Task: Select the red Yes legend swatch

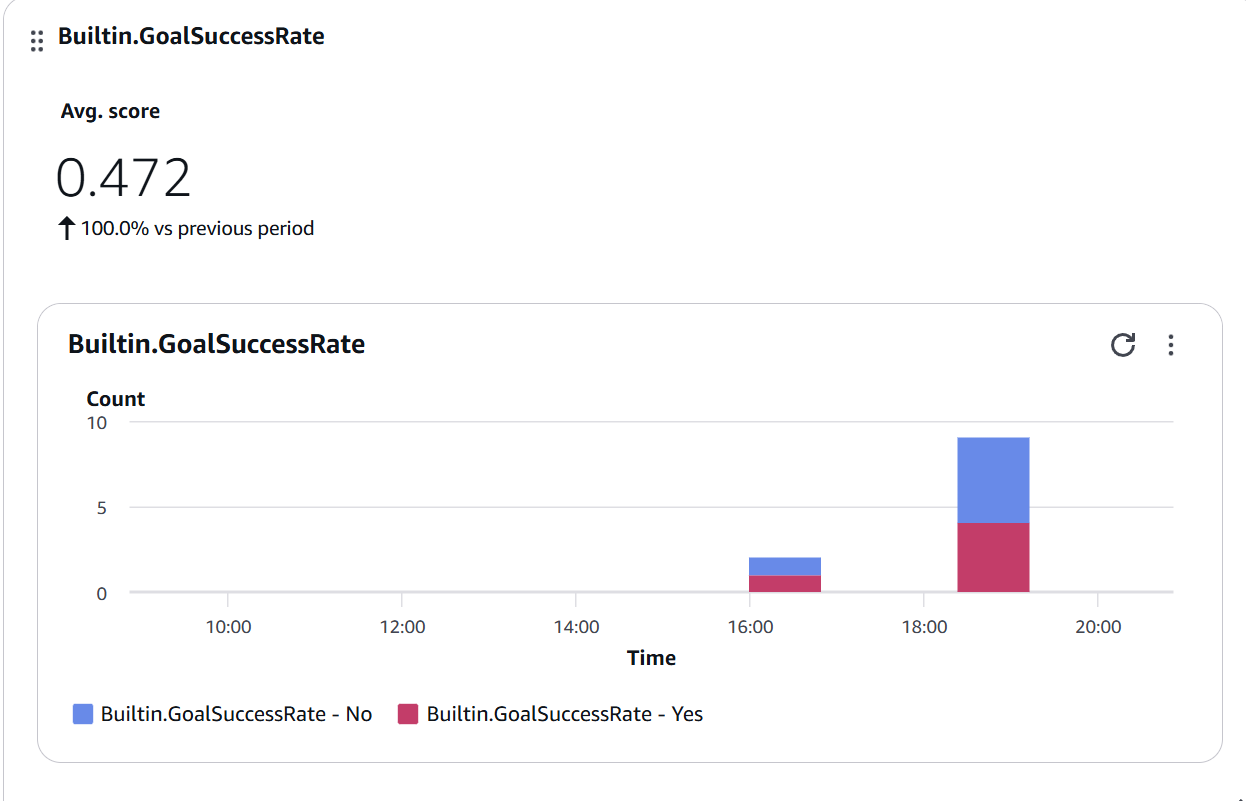Action: click(x=408, y=713)
